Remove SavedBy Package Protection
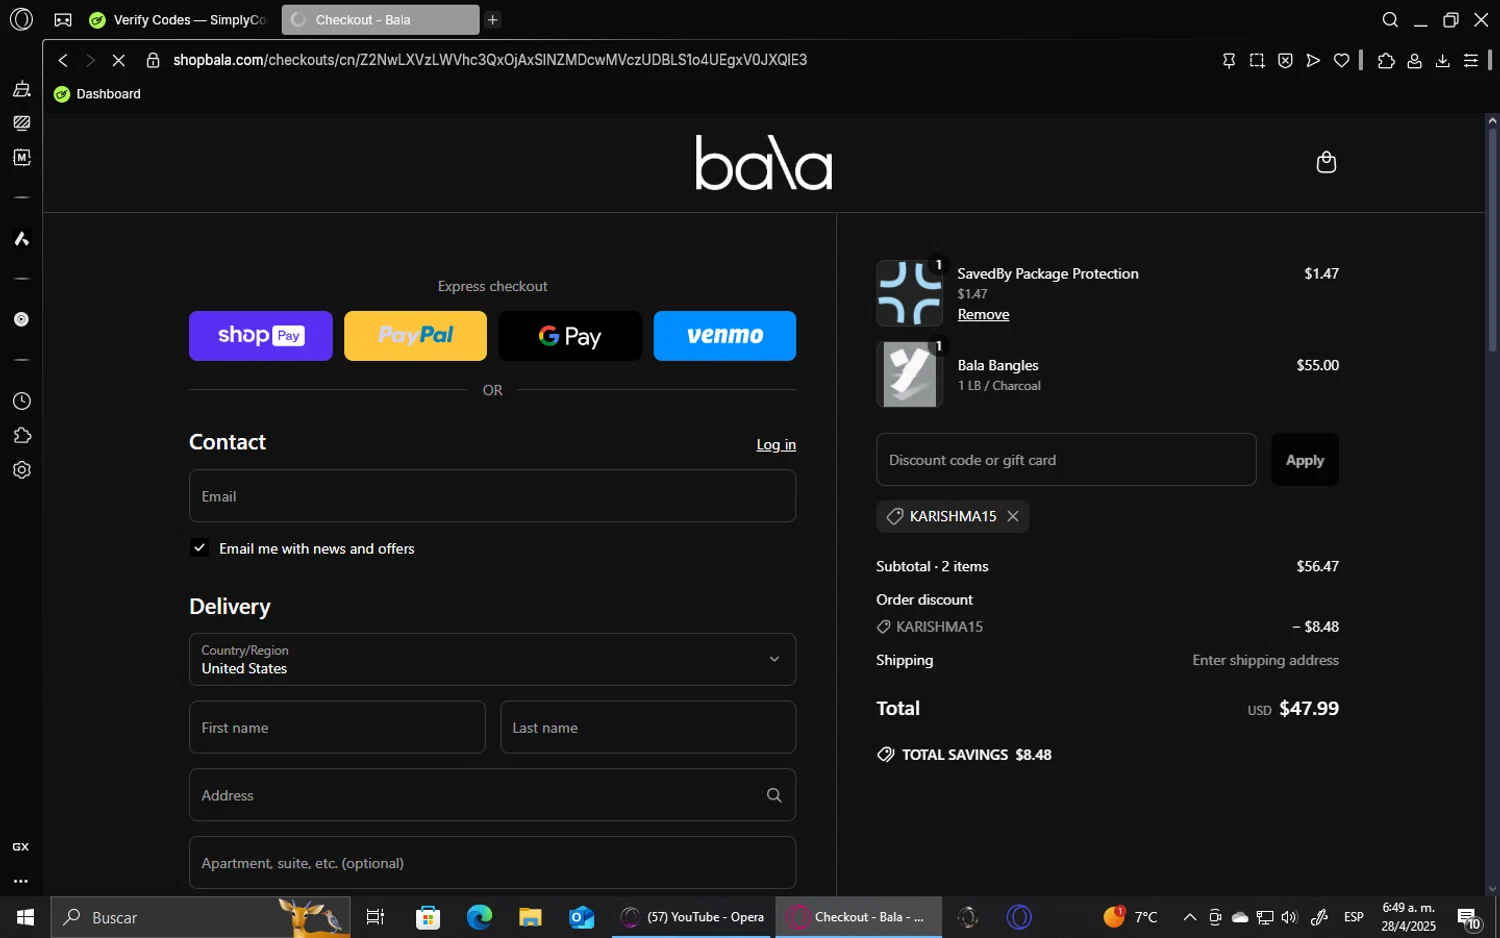1500x938 pixels. click(983, 315)
